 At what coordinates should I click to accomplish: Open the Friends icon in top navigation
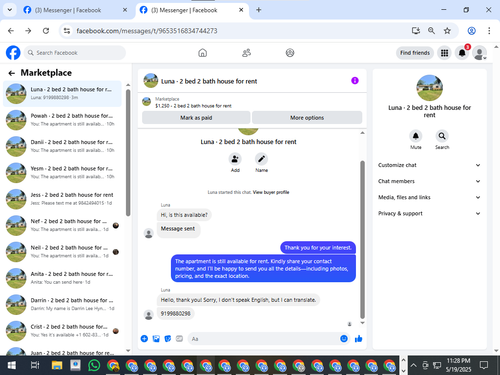(246, 53)
